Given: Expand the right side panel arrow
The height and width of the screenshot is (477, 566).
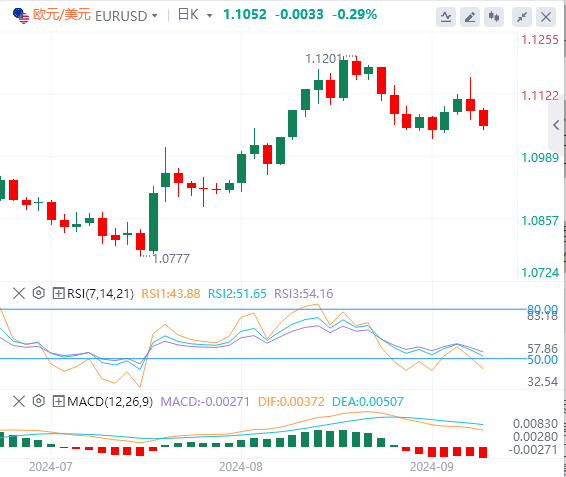Looking at the screenshot, I should 556,125.
